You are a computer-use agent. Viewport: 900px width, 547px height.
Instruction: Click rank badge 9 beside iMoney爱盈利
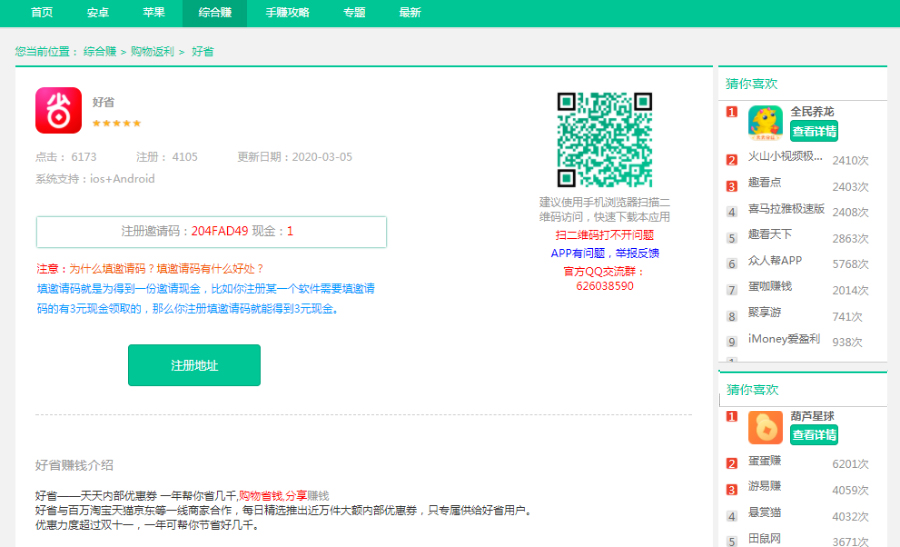[731, 342]
